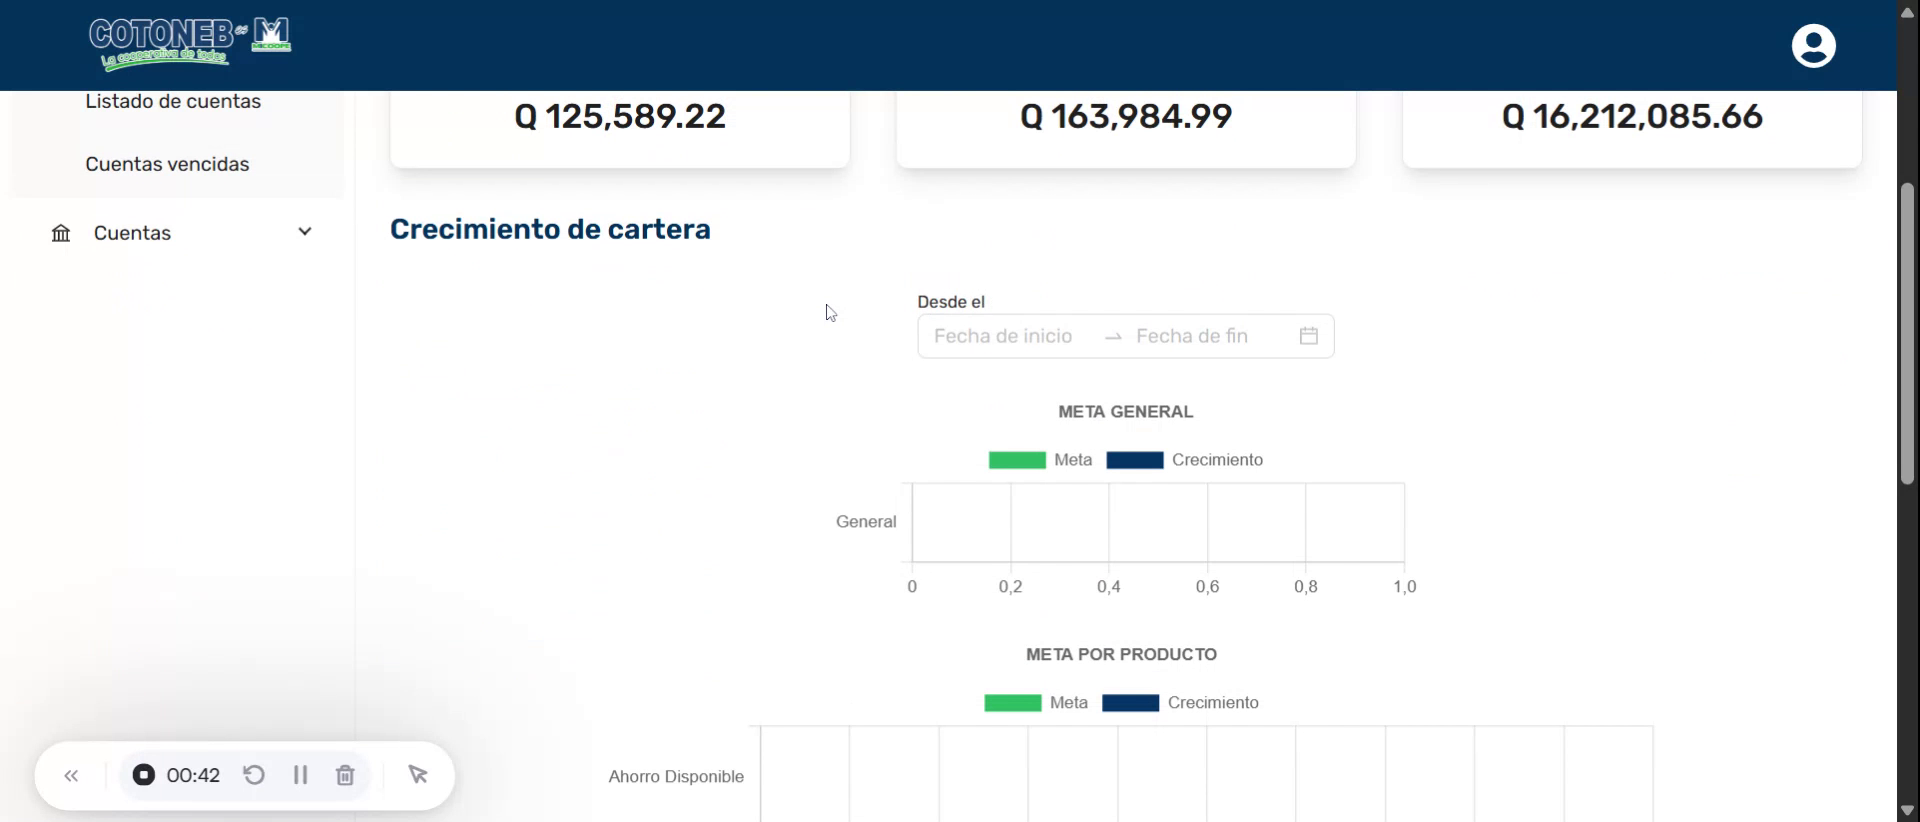
Task: Stop the screen recording
Action: point(144,775)
